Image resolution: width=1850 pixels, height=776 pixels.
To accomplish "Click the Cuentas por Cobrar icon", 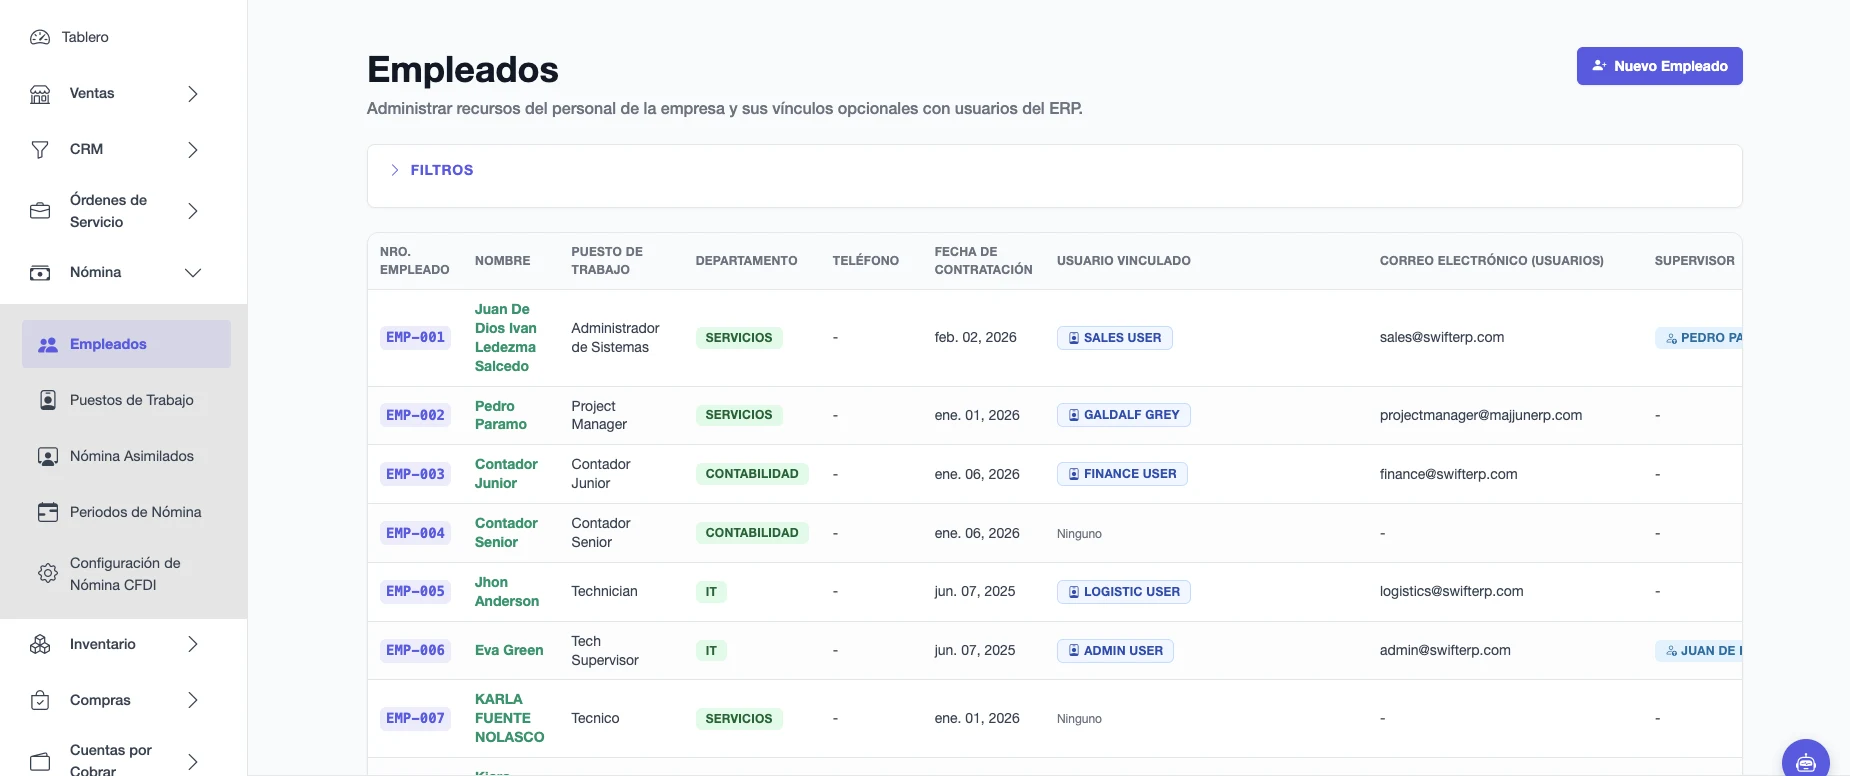I will (40, 762).
